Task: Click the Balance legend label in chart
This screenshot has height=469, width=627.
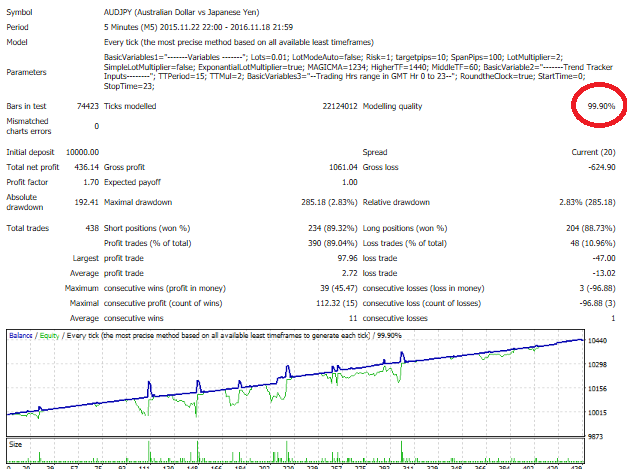Action: click(21, 335)
